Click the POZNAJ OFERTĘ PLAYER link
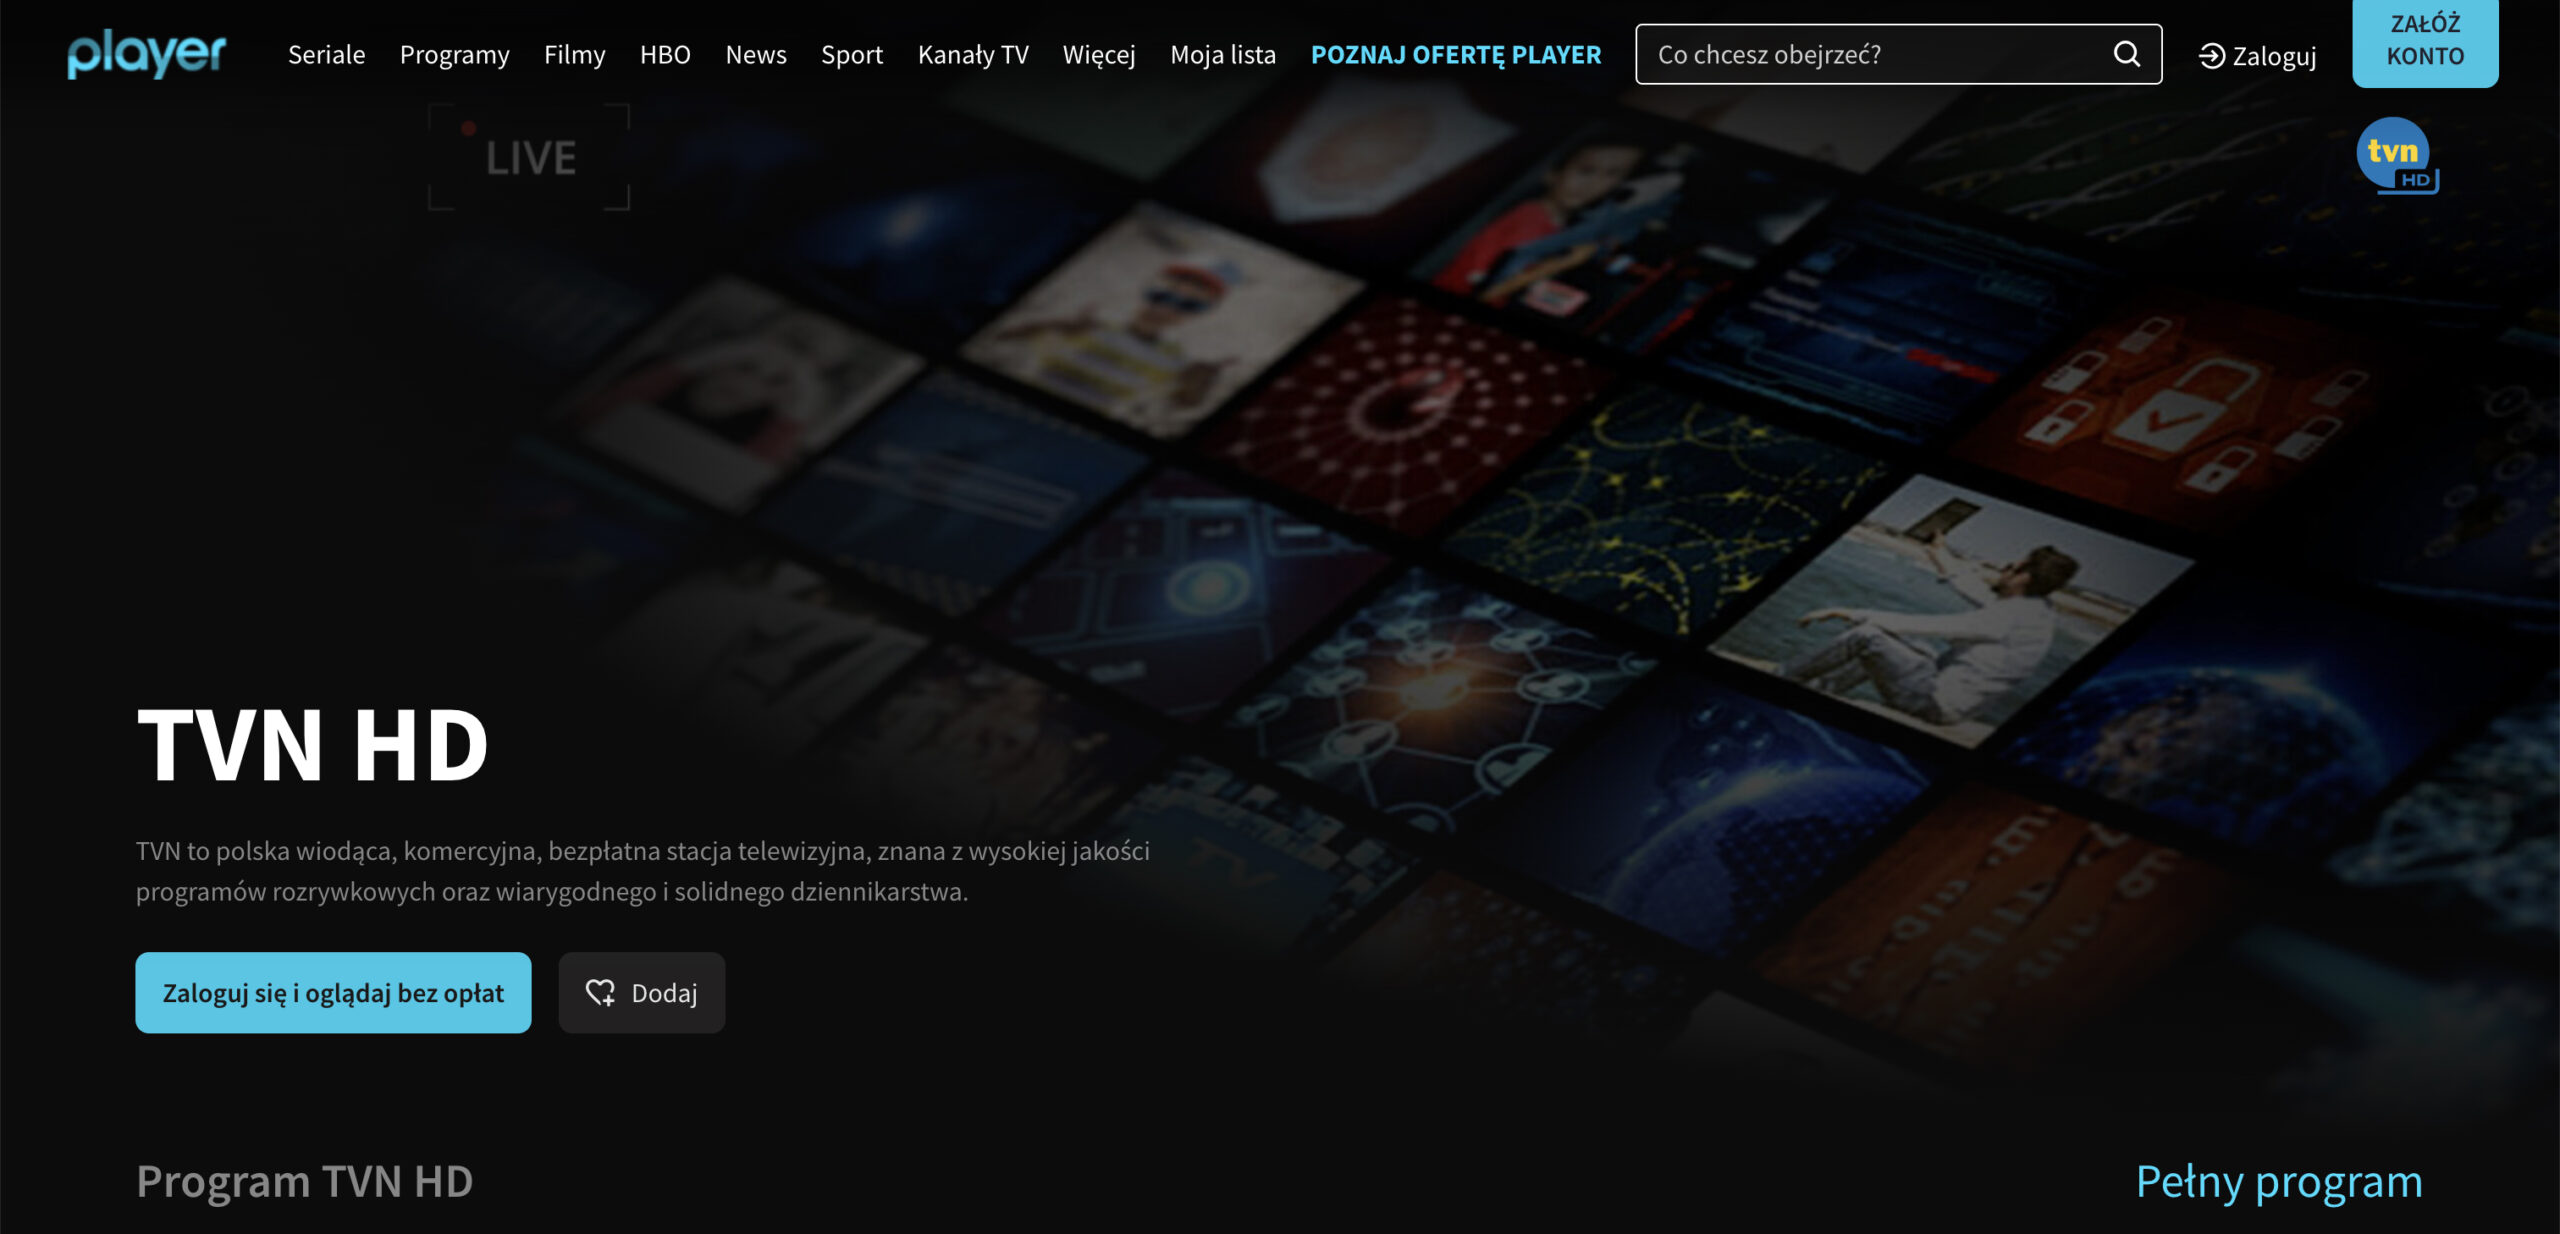2560x1234 pixels. (x=1455, y=55)
